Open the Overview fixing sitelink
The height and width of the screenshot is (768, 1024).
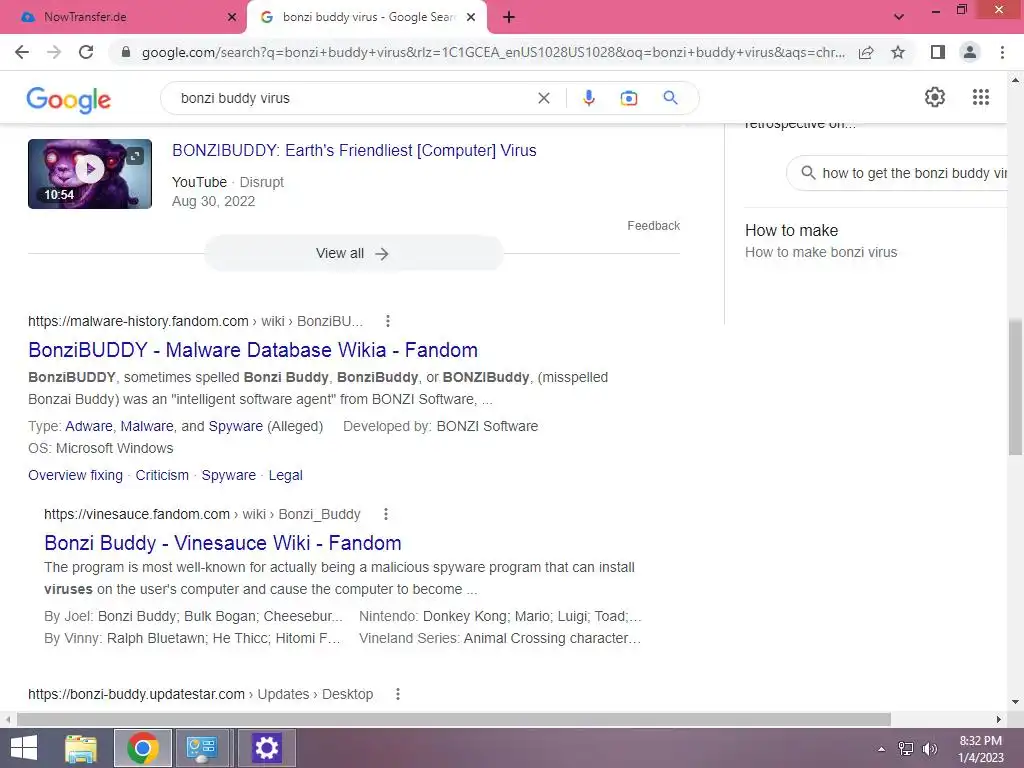[x=75, y=475]
